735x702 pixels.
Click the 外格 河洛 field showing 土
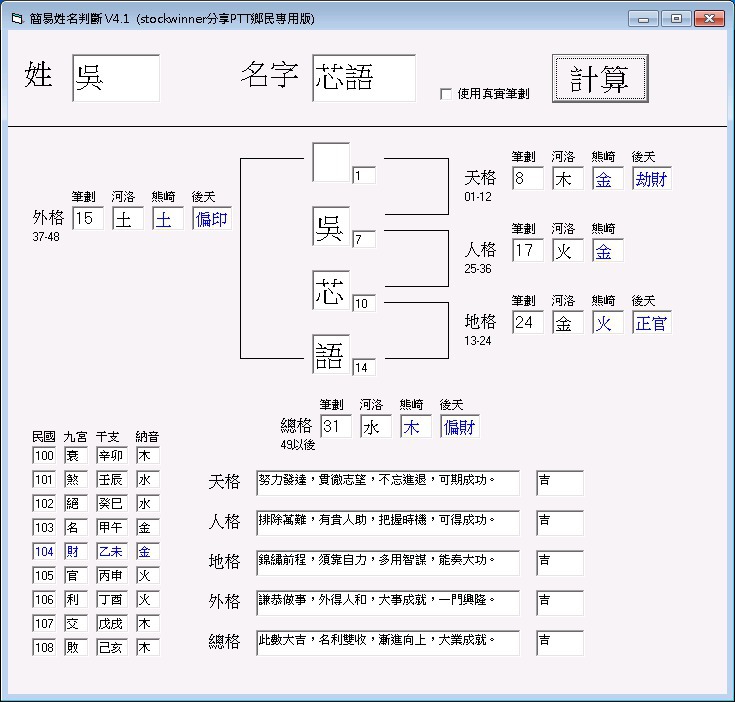click(x=128, y=218)
